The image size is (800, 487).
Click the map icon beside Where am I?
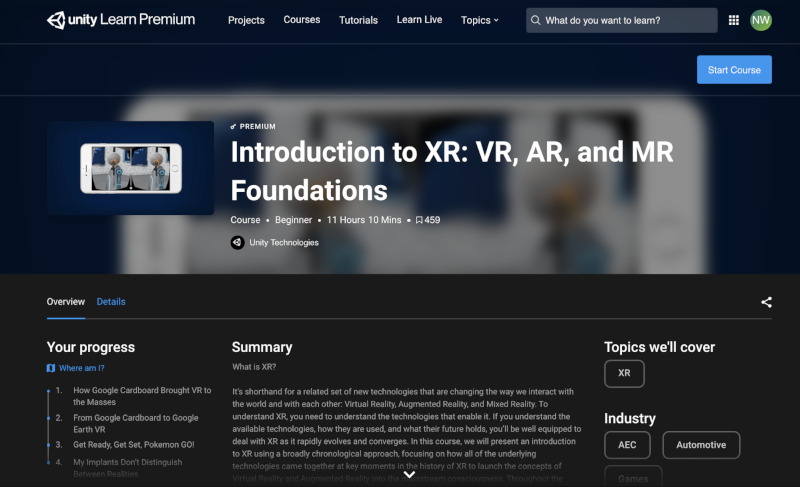coord(51,368)
